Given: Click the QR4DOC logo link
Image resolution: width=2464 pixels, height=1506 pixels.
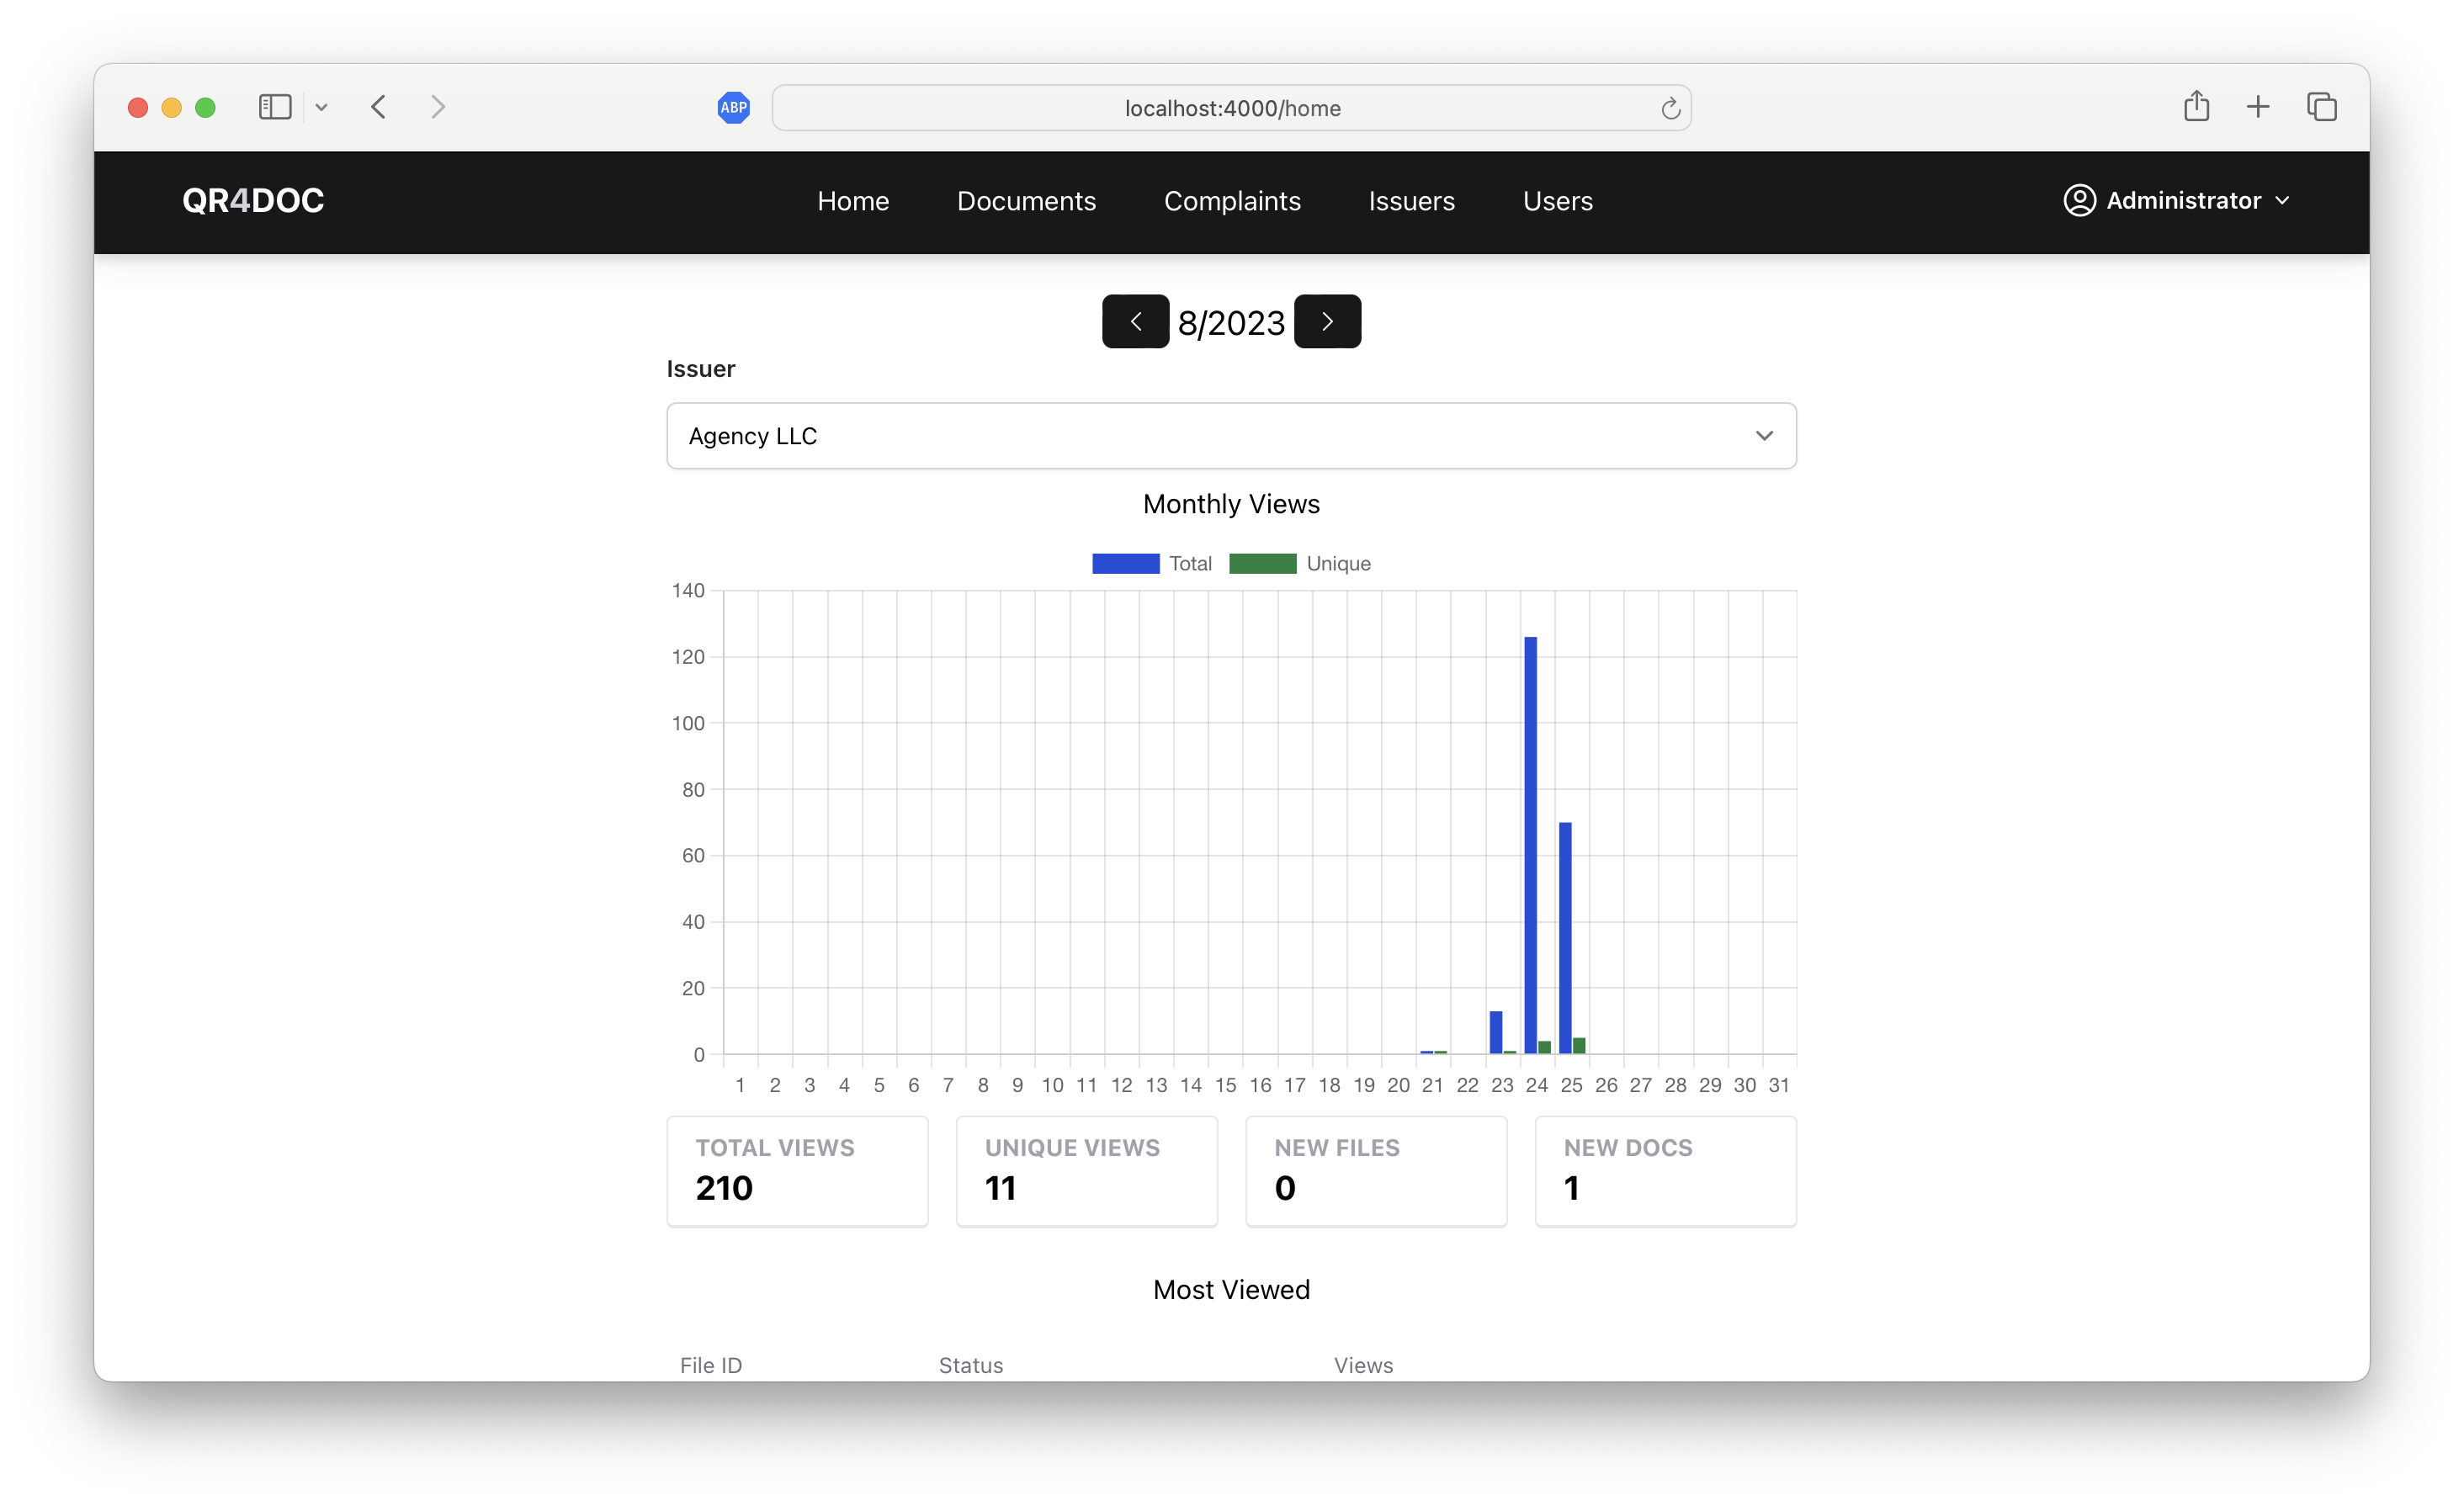Looking at the screenshot, I should (253, 201).
